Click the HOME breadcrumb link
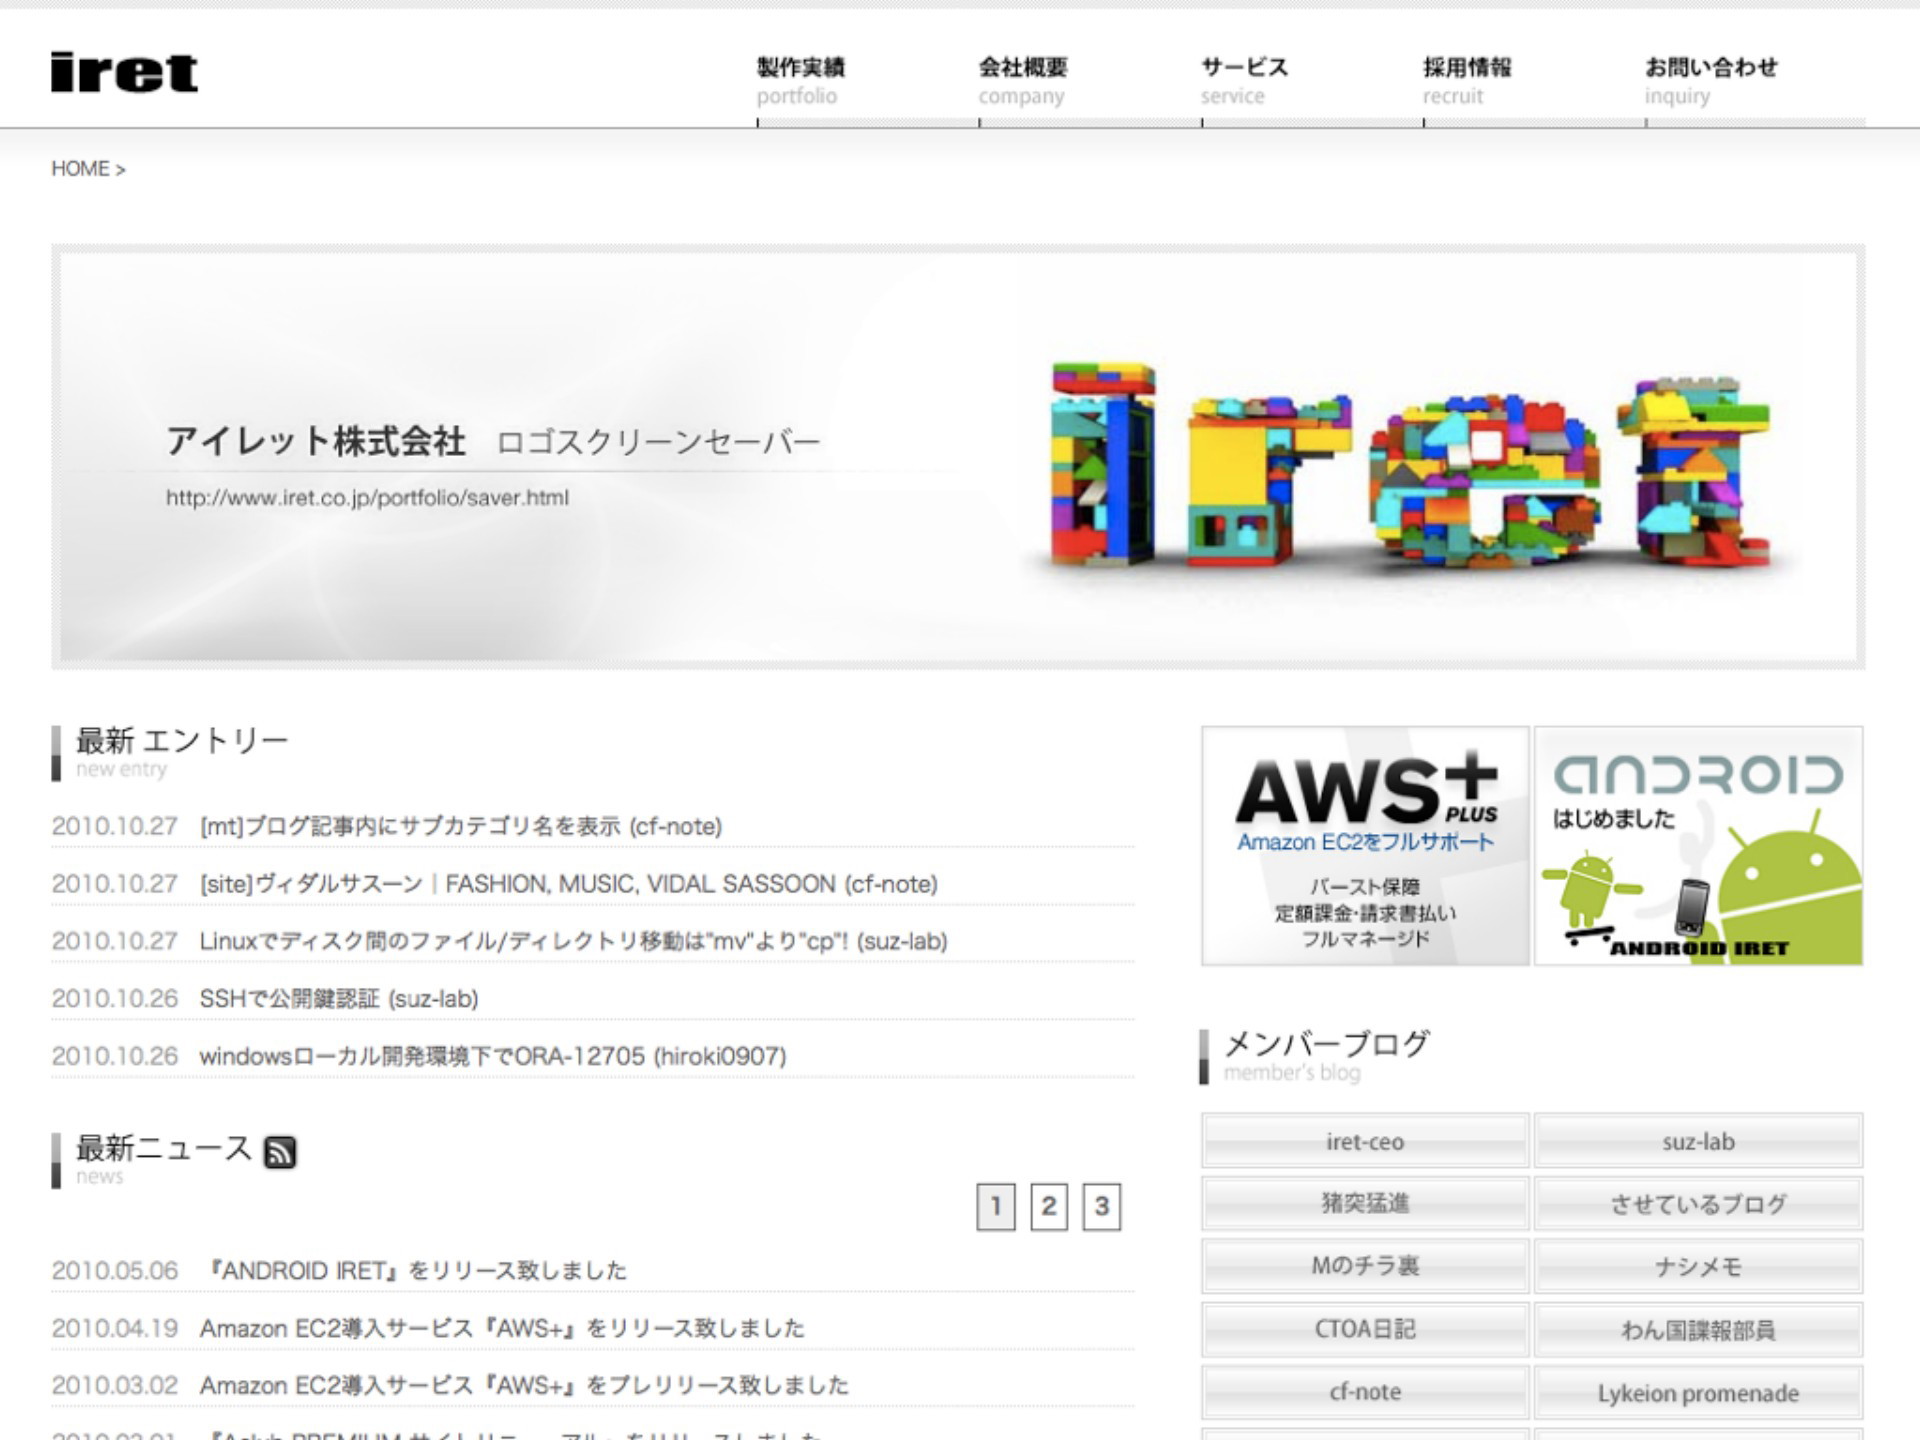 80,168
